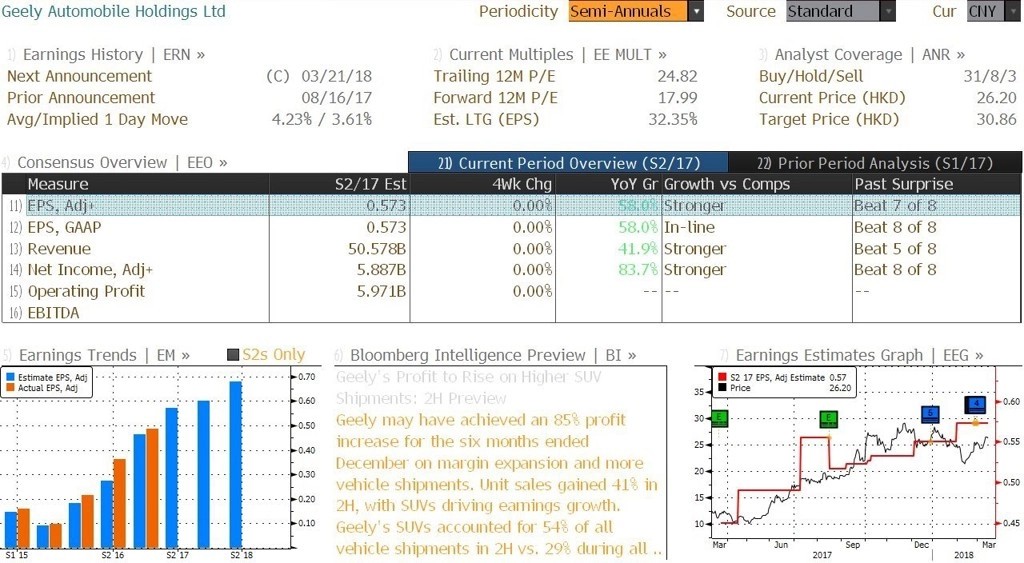This screenshot has width=1024, height=563.
Task: Click Current Price (HKD) value 26.20
Action: click(x=997, y=98)
